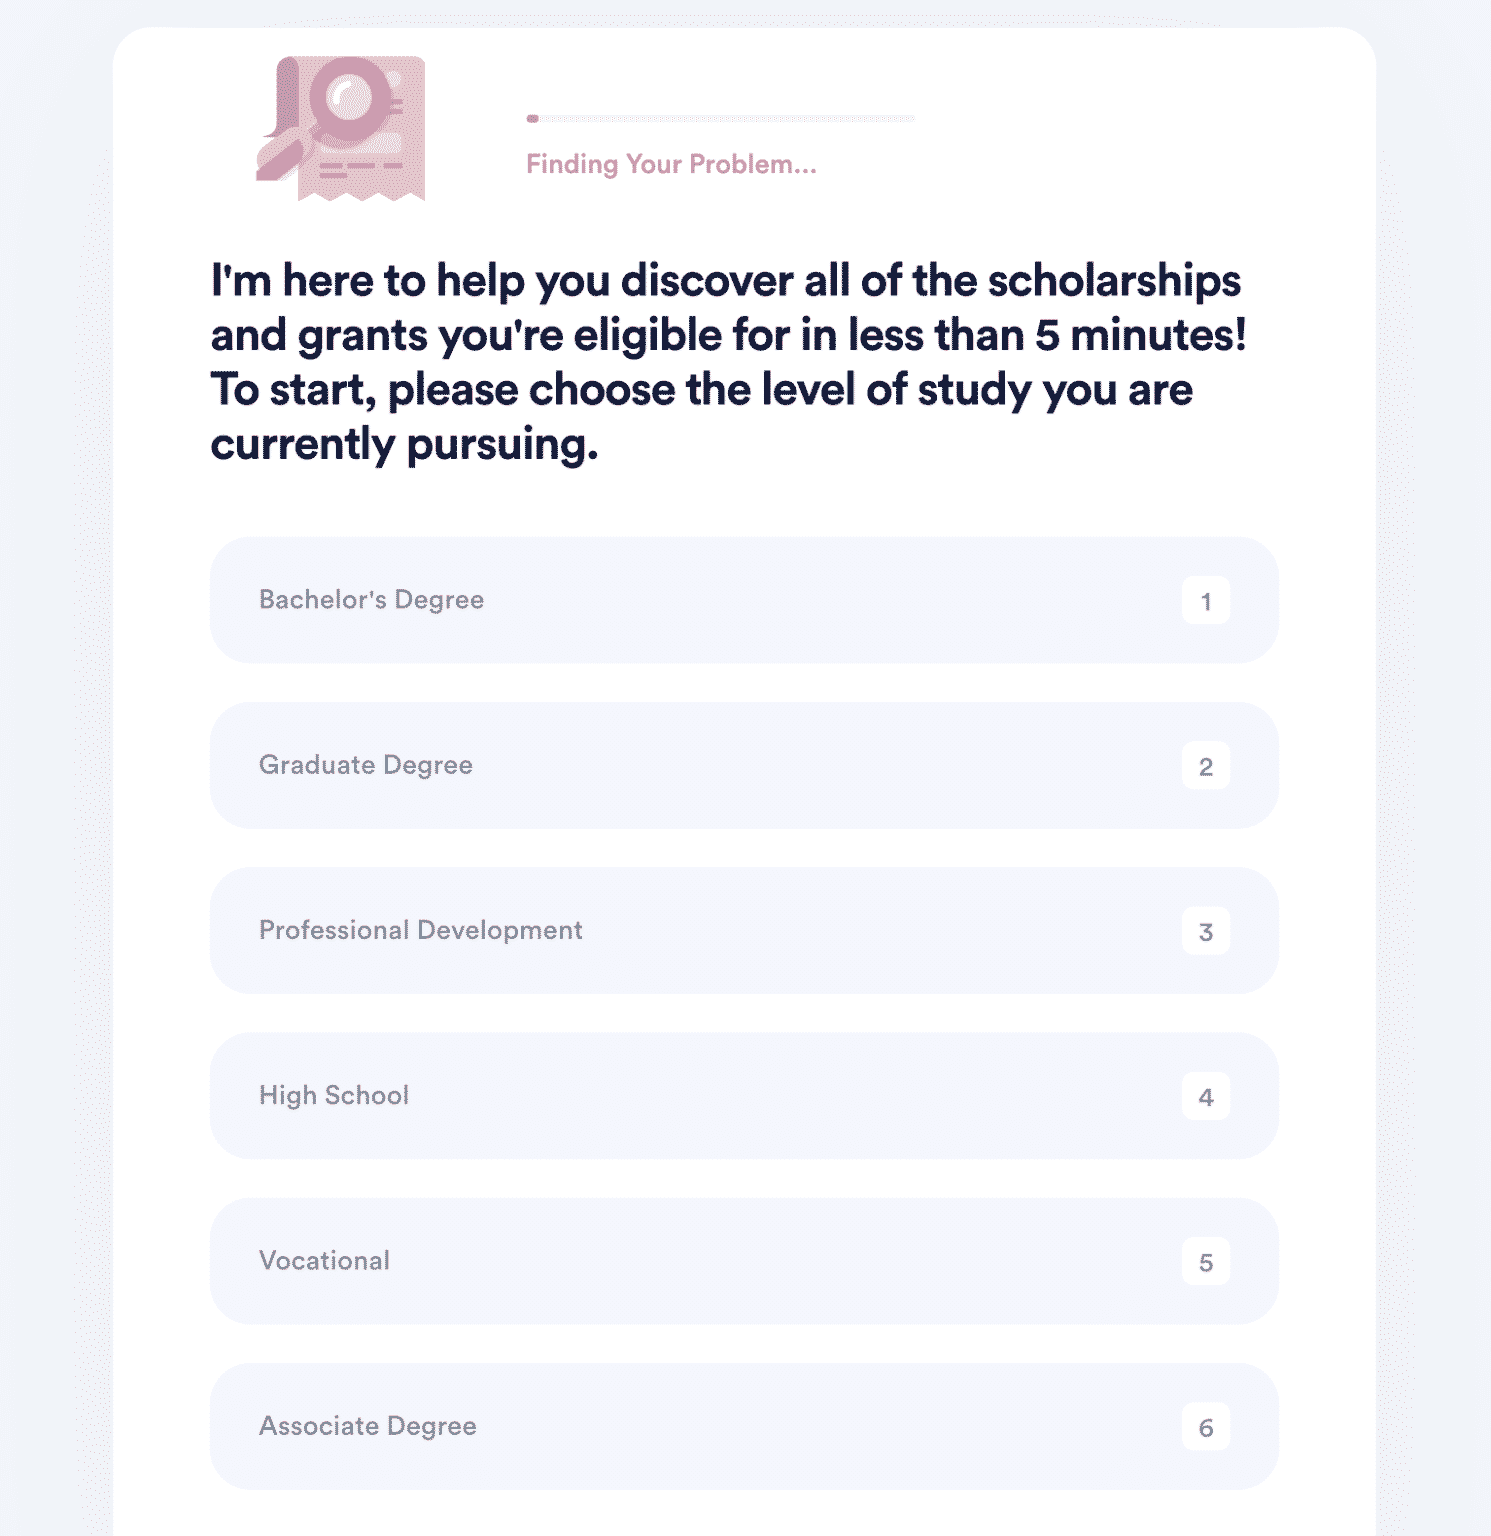The image size is (1491, 1536).
Task: Choose the Graduate Degree option
Action: [743, 765]
